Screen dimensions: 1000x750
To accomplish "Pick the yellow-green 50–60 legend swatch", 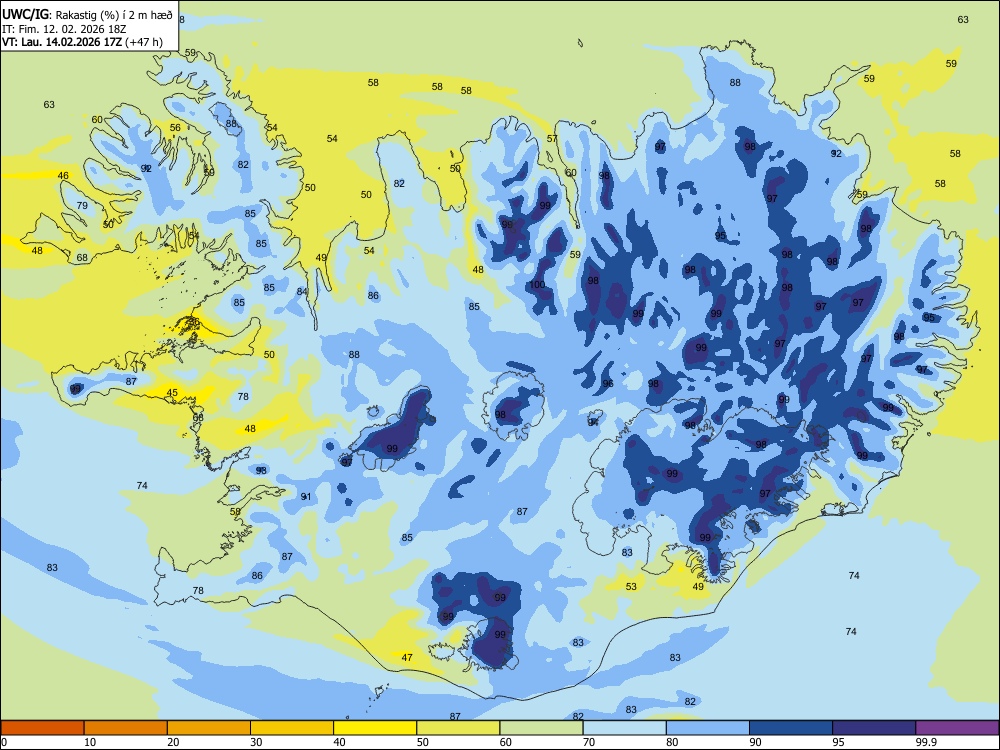I will [458, 728].
